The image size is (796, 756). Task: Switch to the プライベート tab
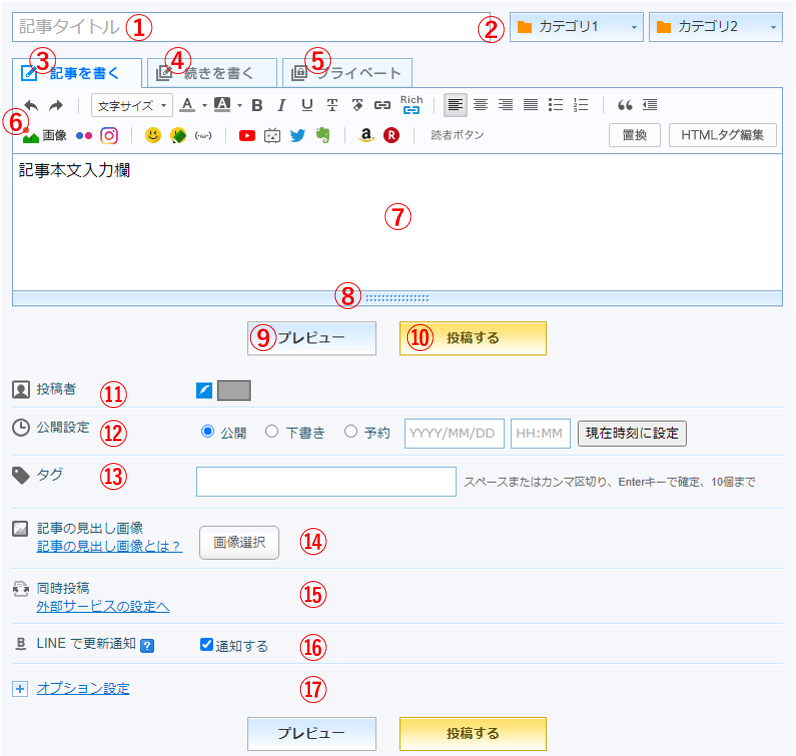pos(347,73)
